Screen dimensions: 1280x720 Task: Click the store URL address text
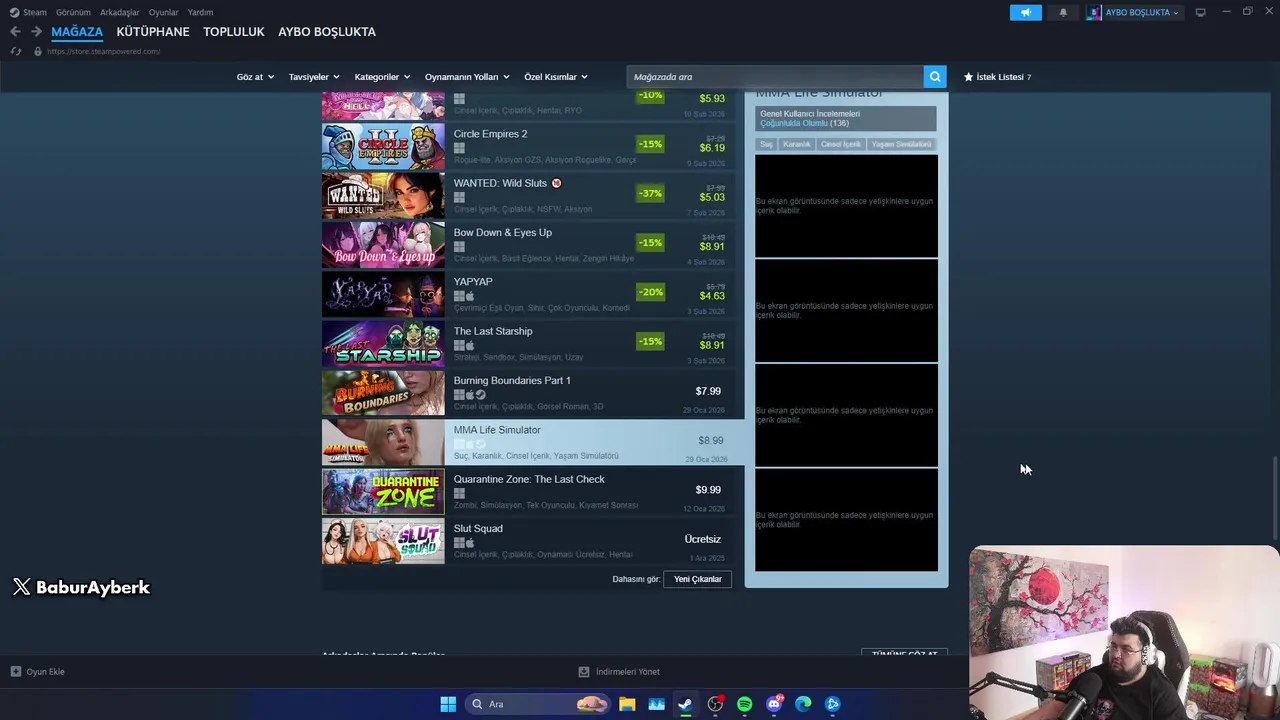(x=103, y=51)
